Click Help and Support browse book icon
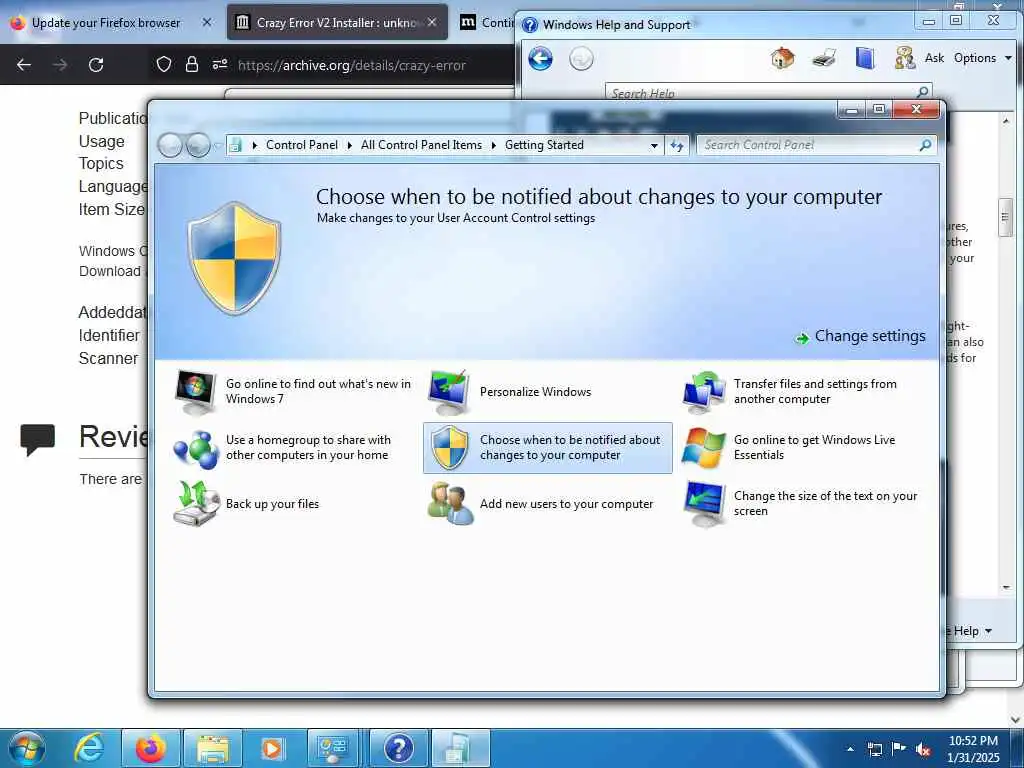 (x=865, y=58)
